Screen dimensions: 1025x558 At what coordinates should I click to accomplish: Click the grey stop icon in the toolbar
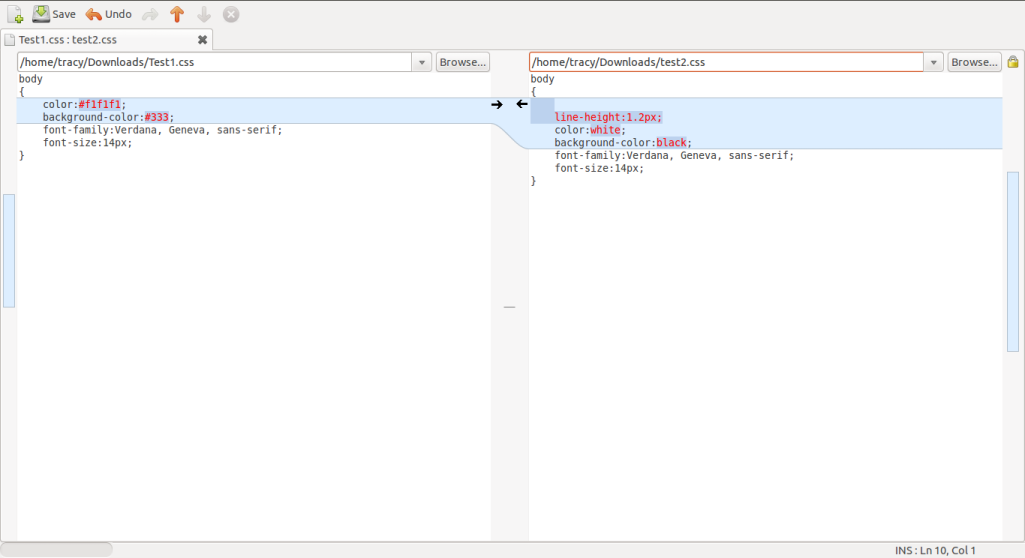pos(231,14)
